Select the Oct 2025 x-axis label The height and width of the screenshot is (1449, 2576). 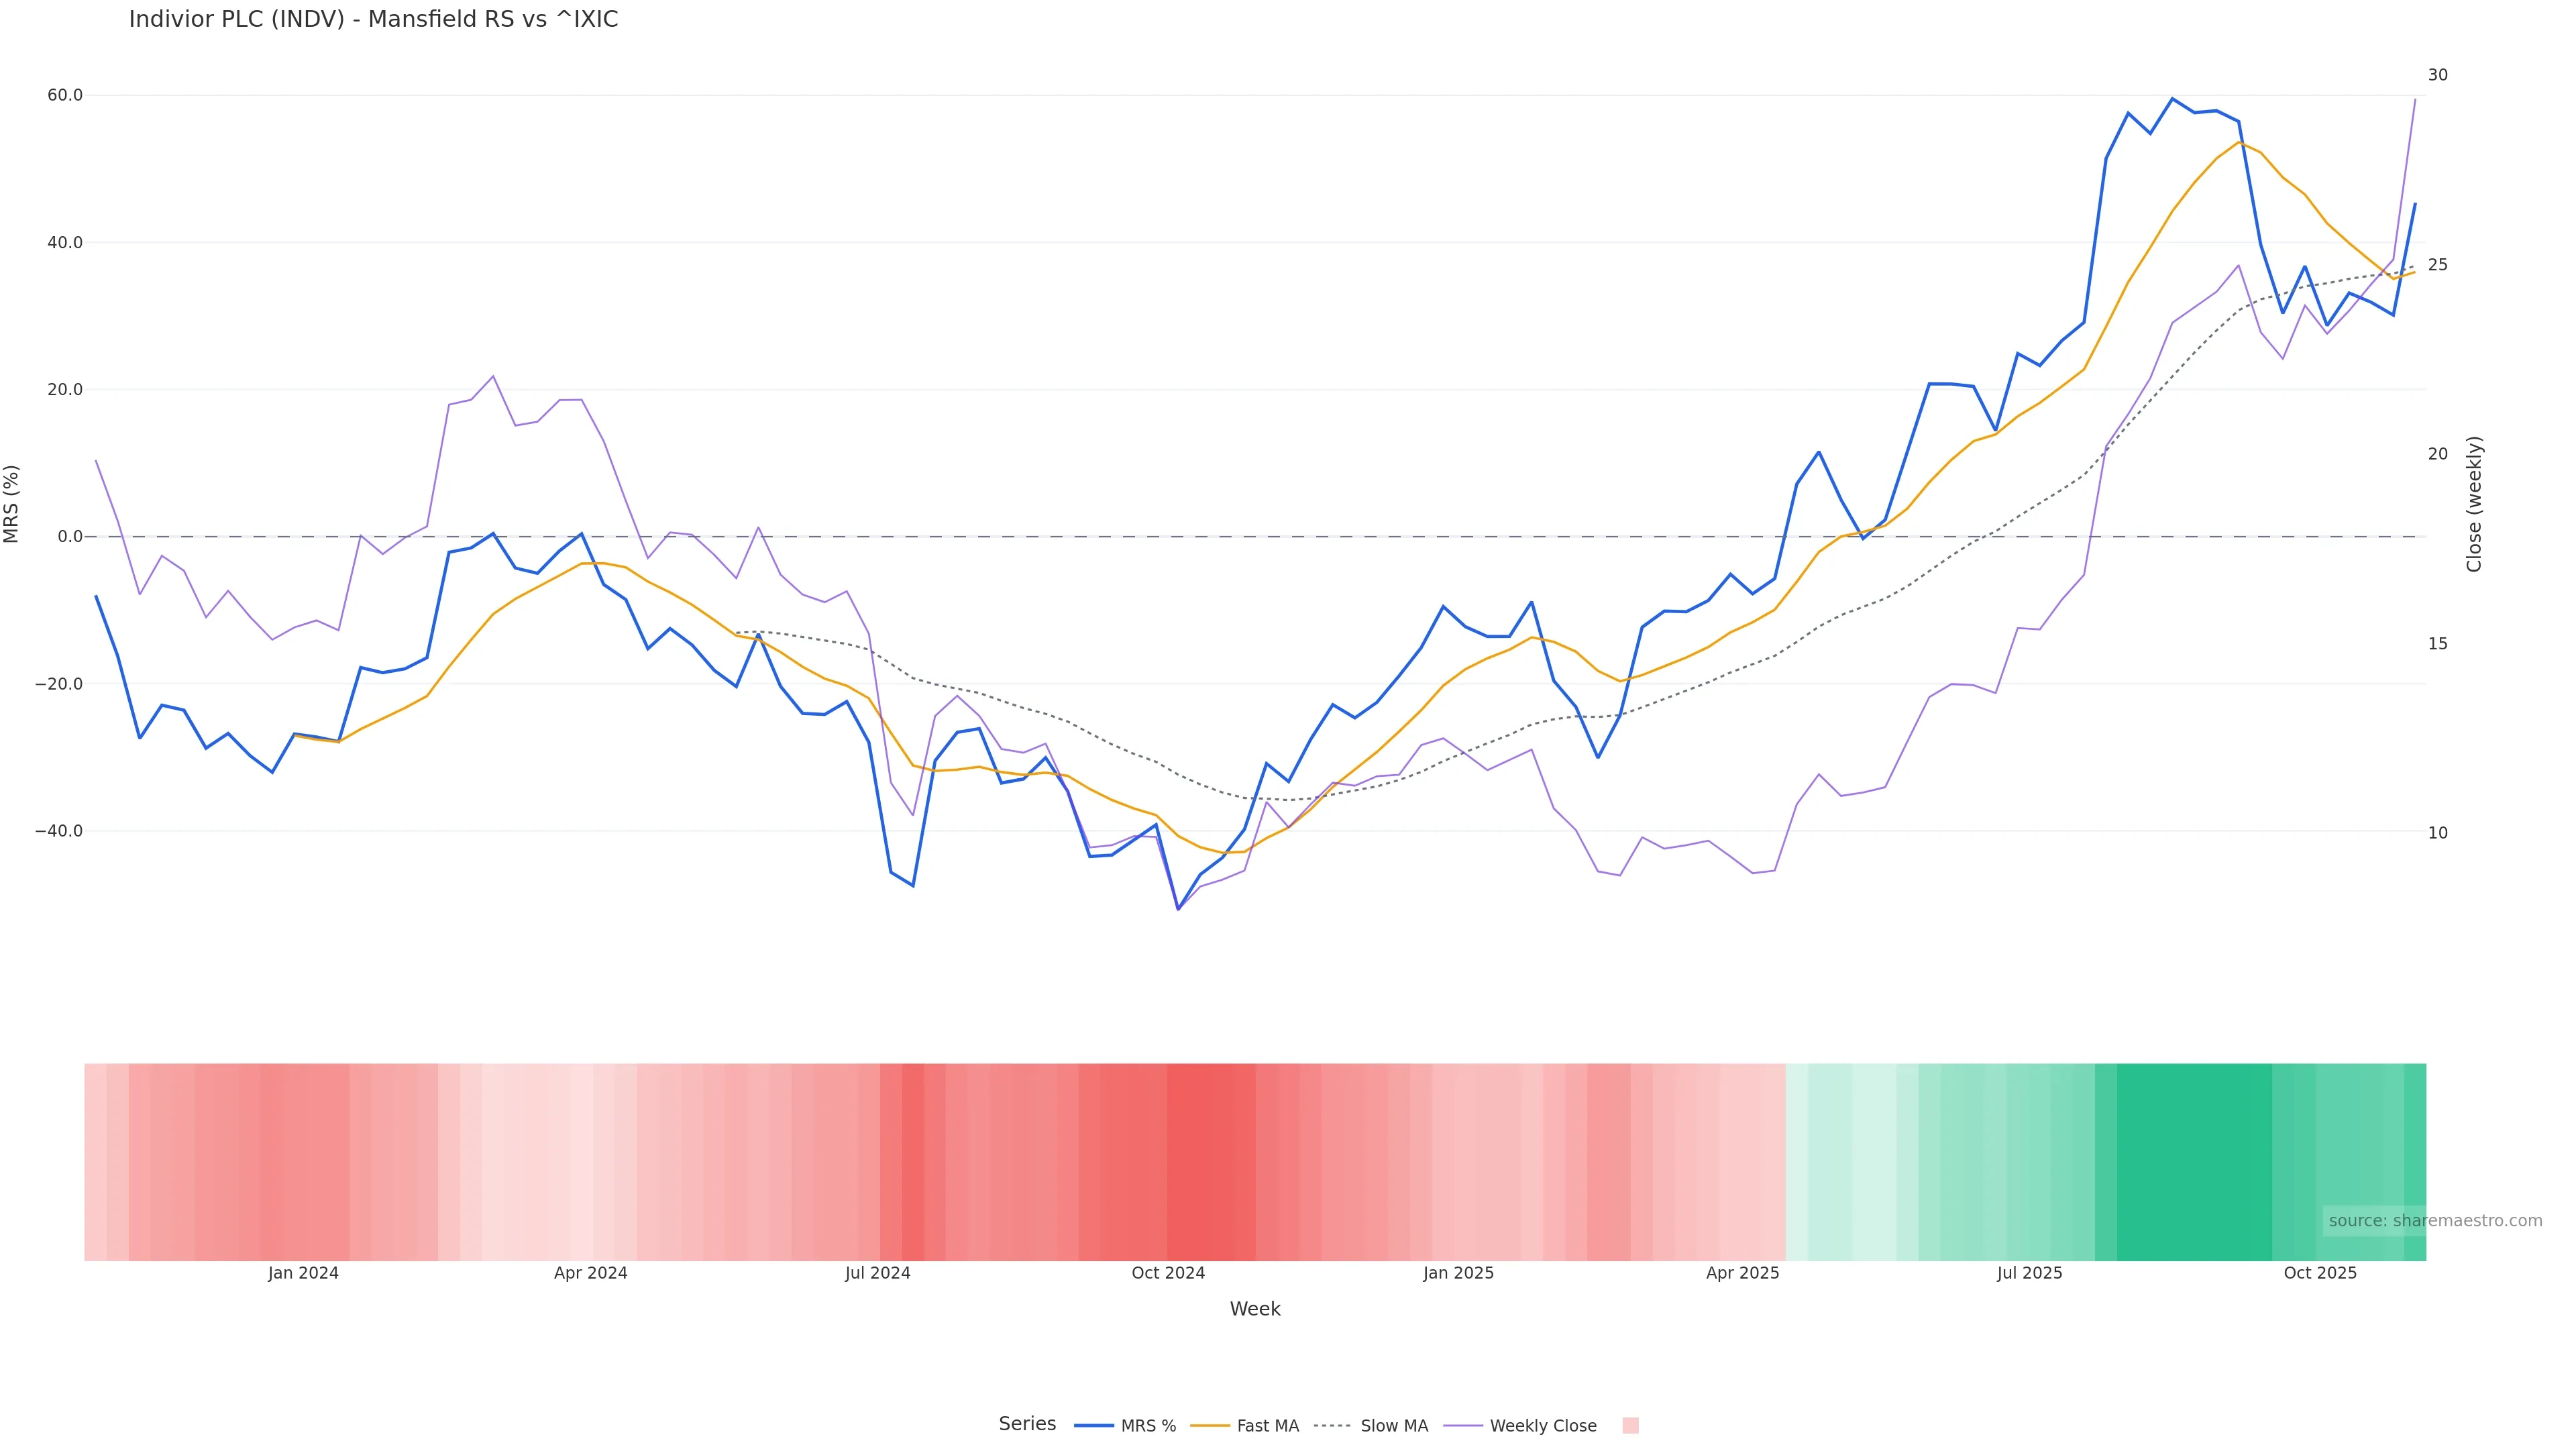[2320, 1273]
